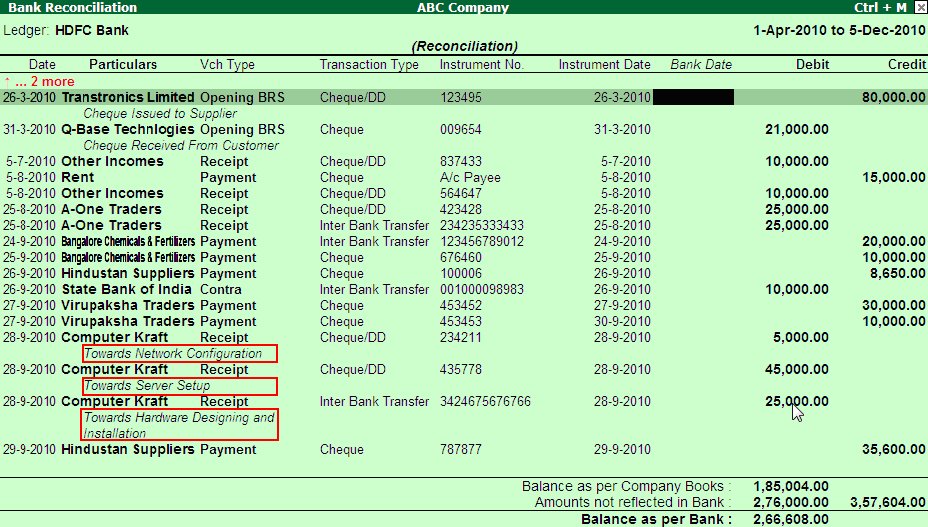The height and width of the screenshot is (527, 928).
Task: Click the 'Cheque Received From Customer' narration
Action: click(181, 145)
